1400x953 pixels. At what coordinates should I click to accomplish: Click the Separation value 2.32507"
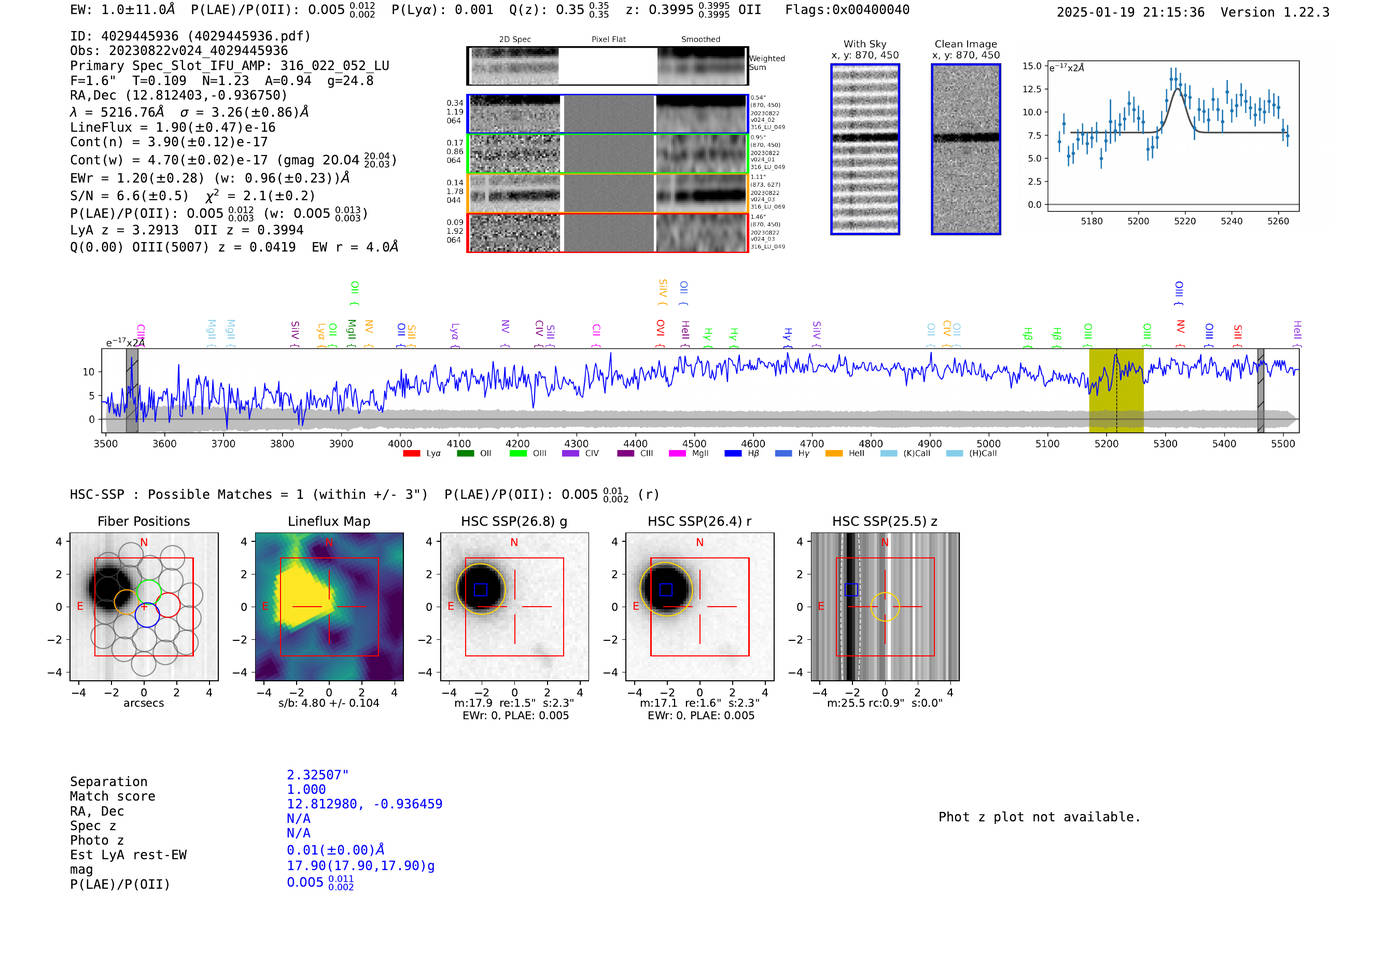click(x=318, y=775)
